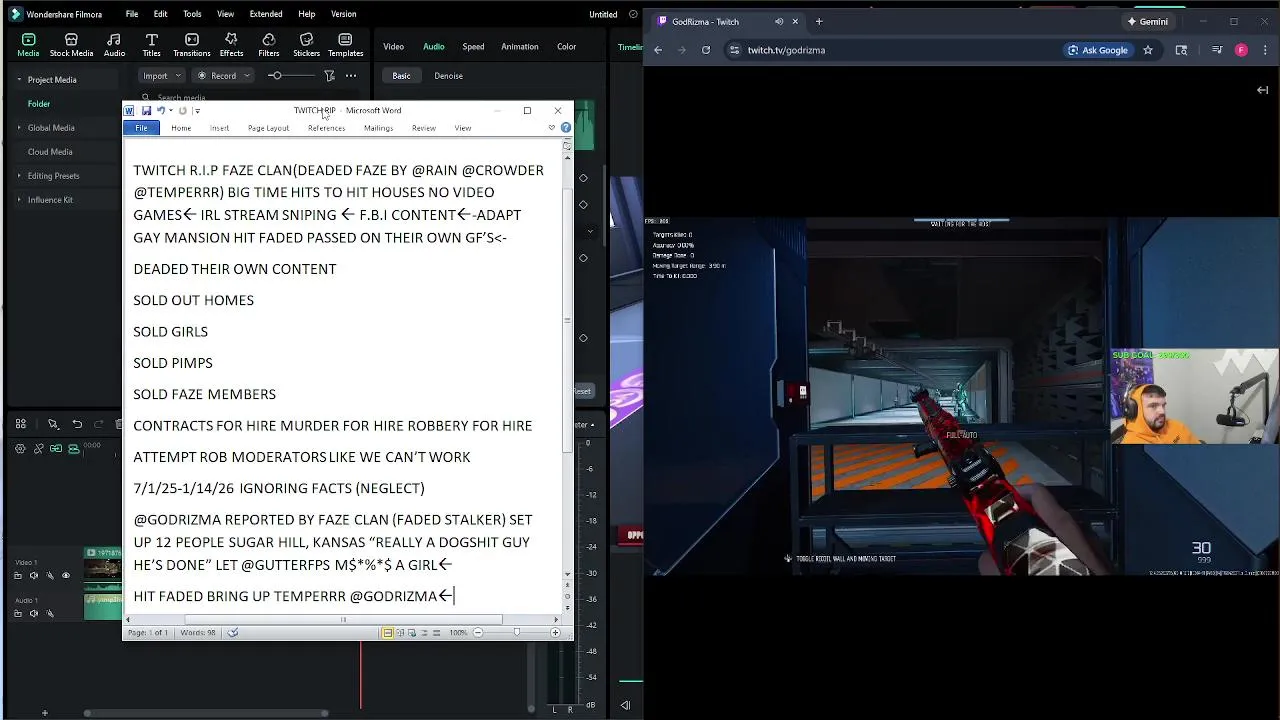Click the timeline track settings gear icon
1280x720 pixels.
[x=20, y=449]
